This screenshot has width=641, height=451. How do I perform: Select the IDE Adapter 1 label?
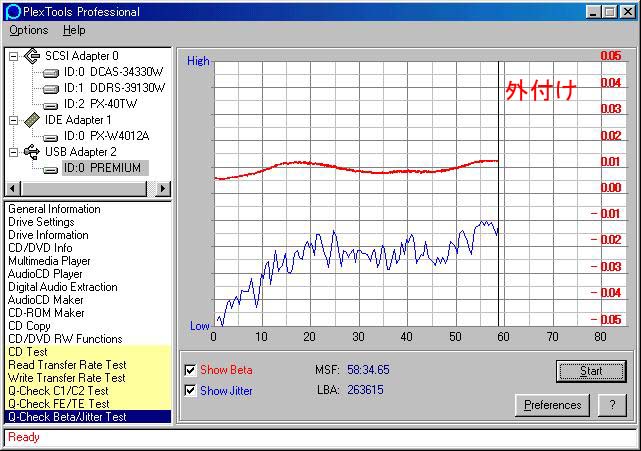78,120
